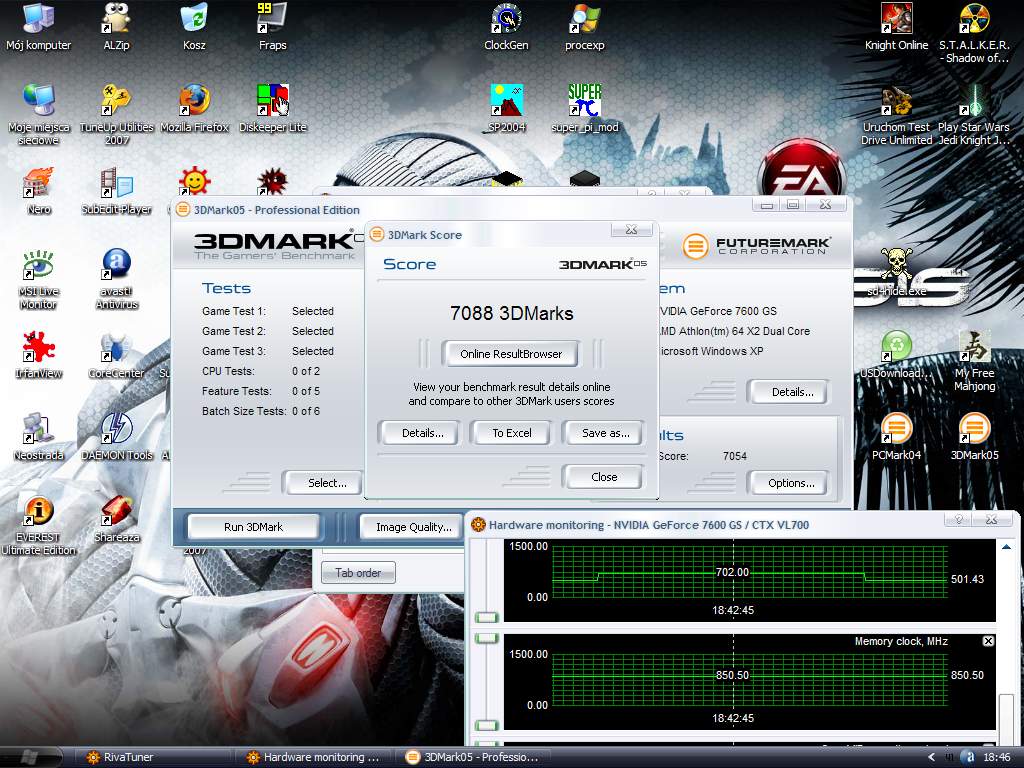This screenshot has height=768, width=1024.
Task: Switch to Hardware monitoring taskbar button
Action: click(x=312, y=758)
